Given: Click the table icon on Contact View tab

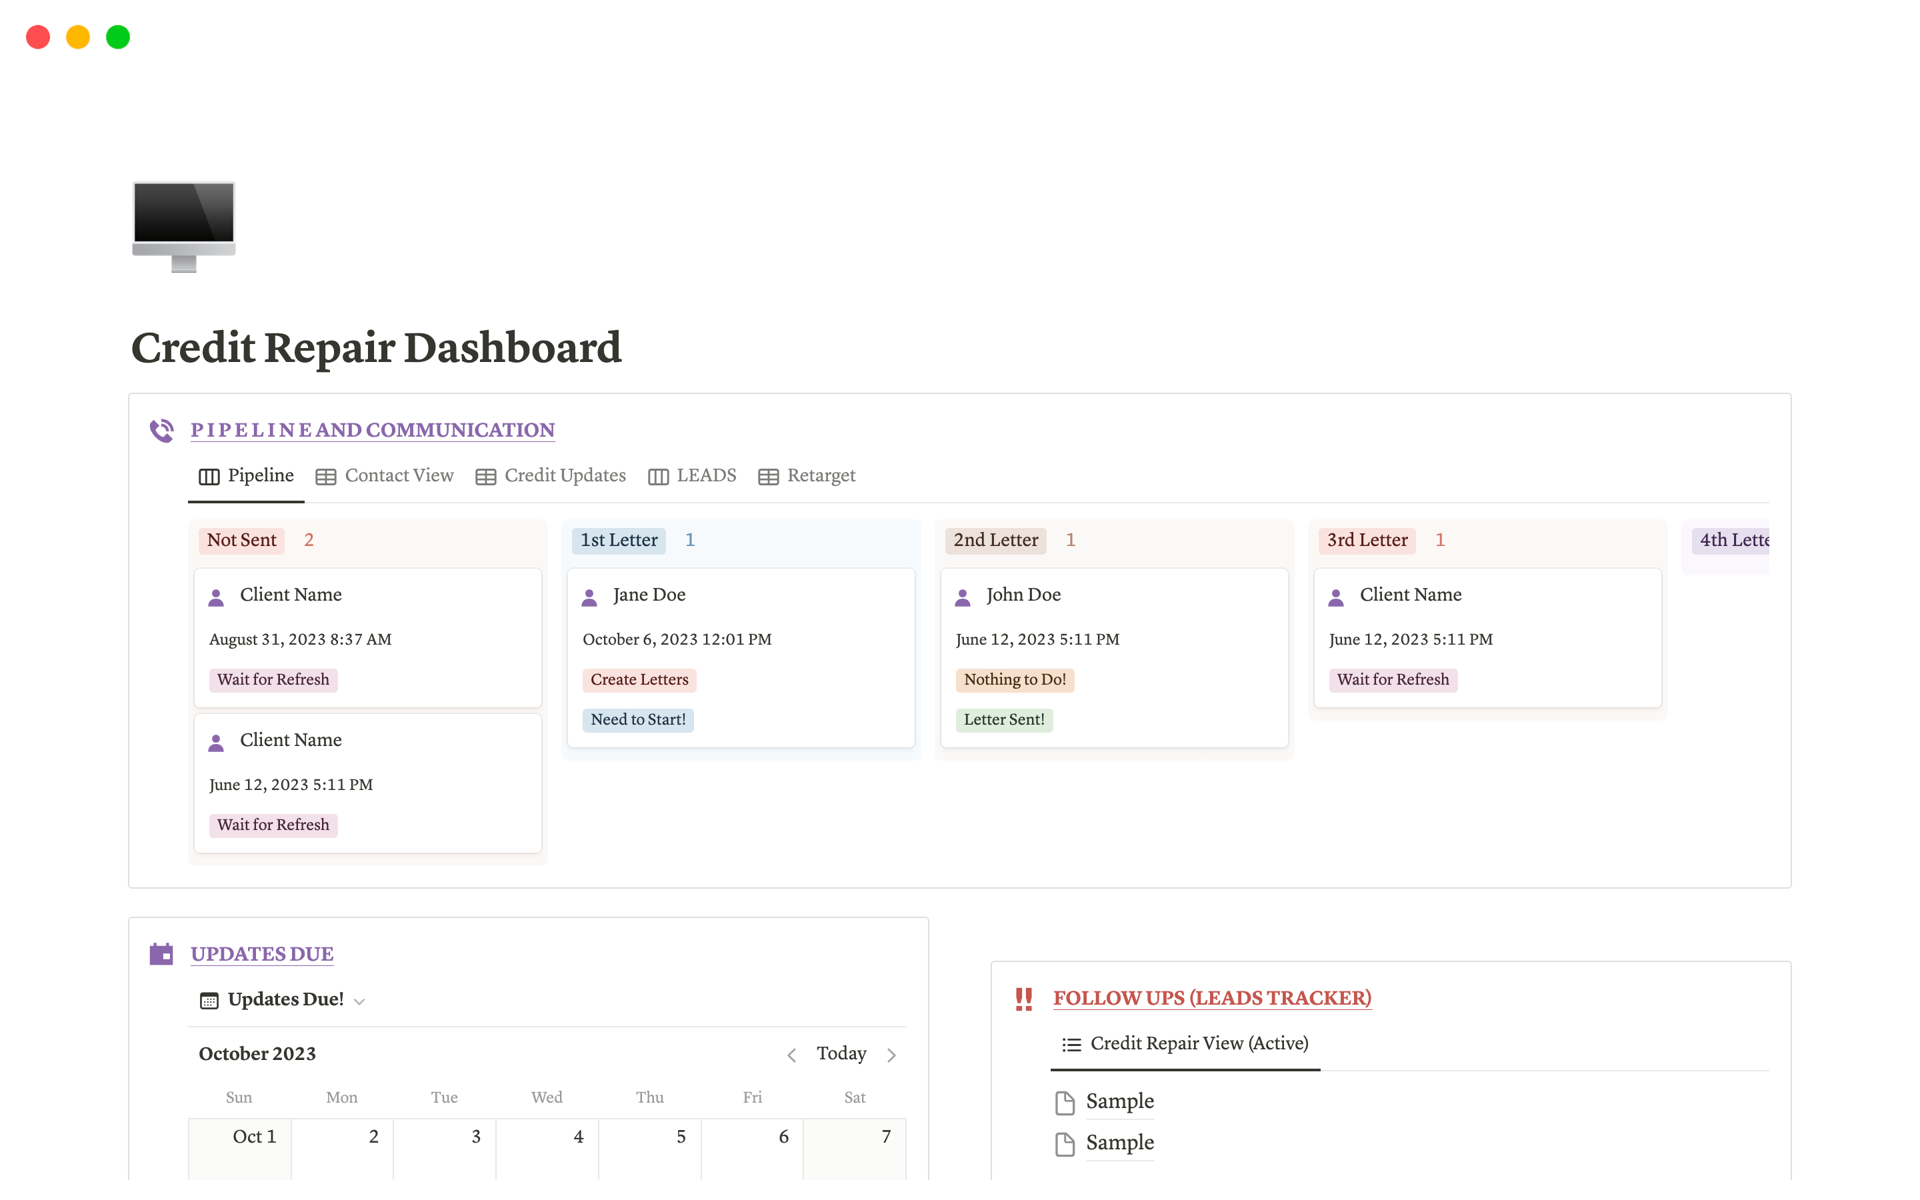Looking at the screenshot, I should click(326, 477).
